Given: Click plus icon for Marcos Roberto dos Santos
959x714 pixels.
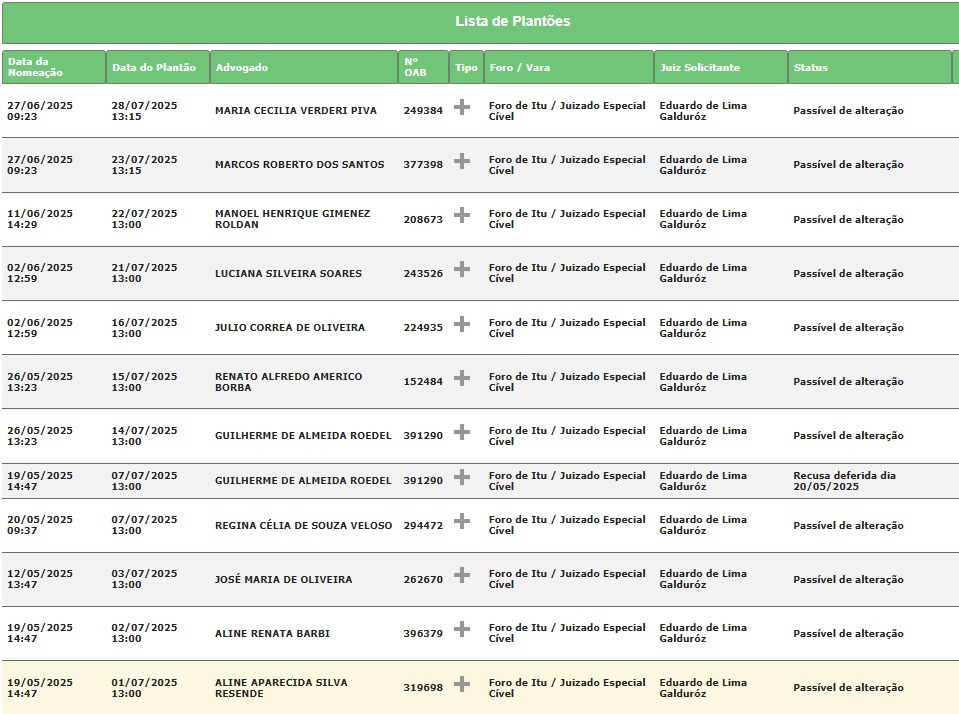Looking at the screenshot, I should (462, 161).
